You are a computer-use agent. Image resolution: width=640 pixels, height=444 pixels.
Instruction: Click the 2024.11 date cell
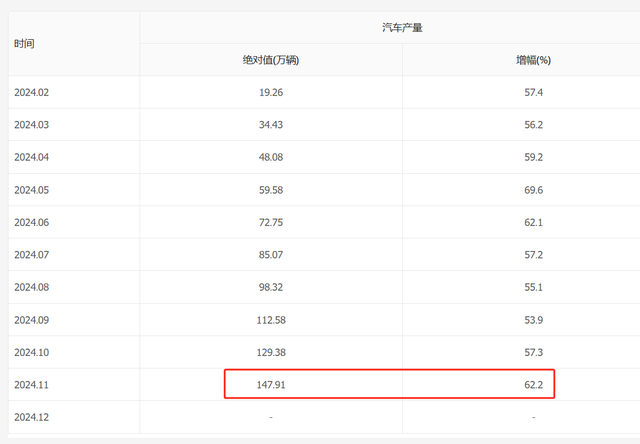pyautogui.click(x=32, y=384)
